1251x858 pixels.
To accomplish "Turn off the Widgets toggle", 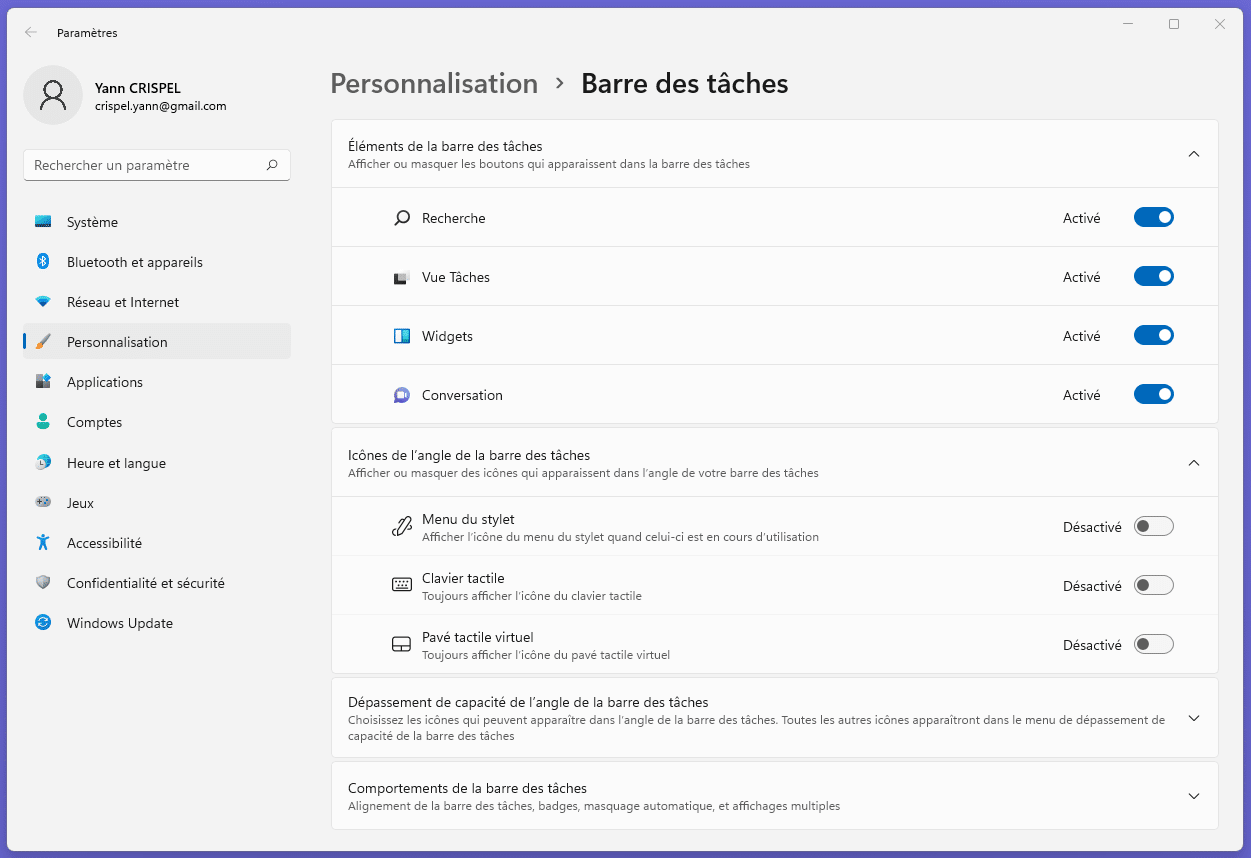I will pyautogui.click(x=1153, y=336).
